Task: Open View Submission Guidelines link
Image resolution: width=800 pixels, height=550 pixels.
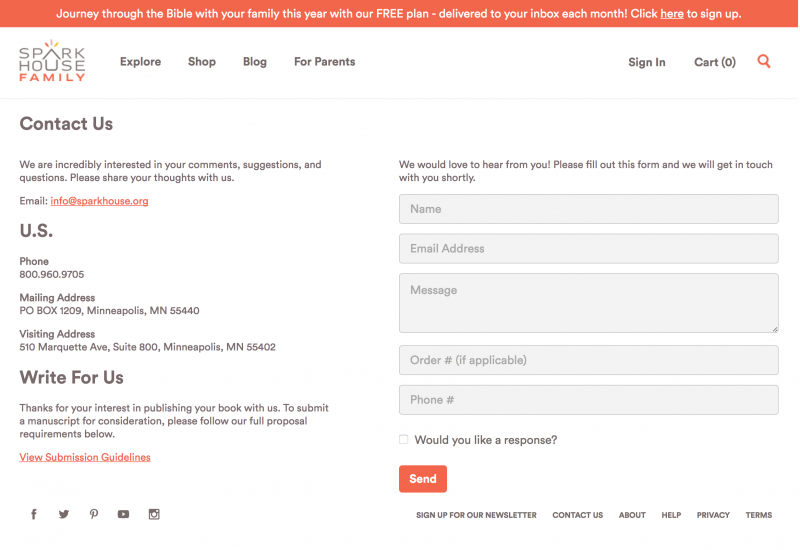Action: coord(85,457)
